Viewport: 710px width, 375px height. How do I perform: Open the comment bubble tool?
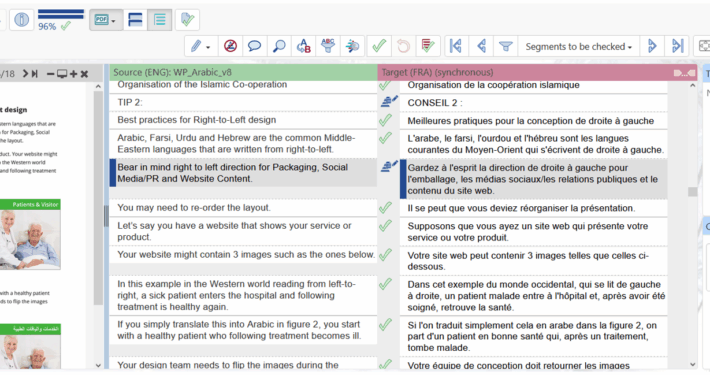coord(254,46)
